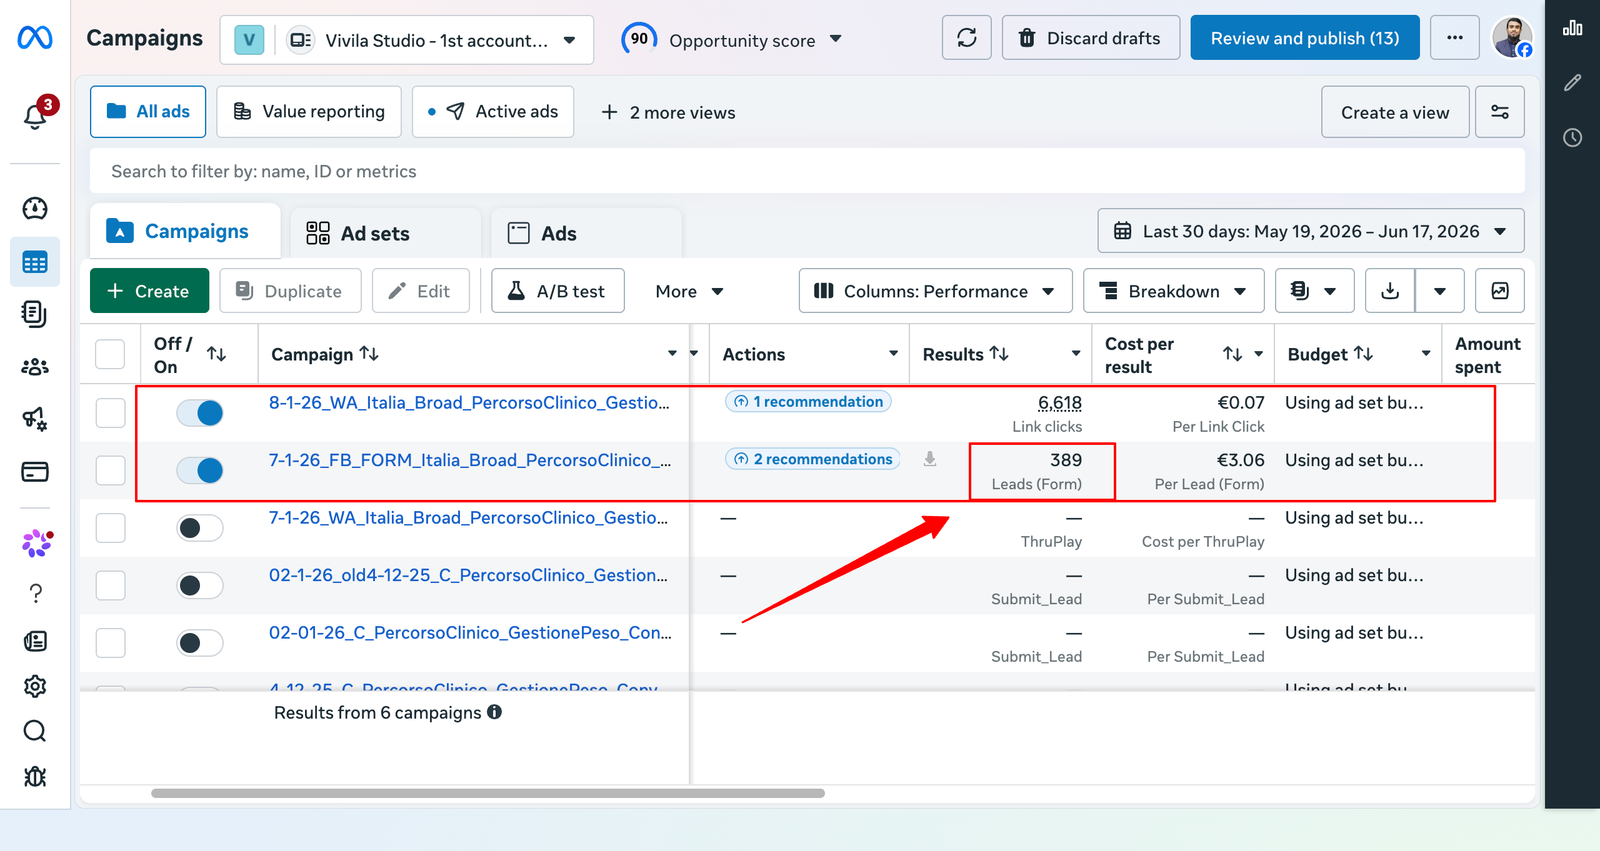Screen dimensions: 1600x851
Task: Sort by the Results column header
Action: point(966,354)
